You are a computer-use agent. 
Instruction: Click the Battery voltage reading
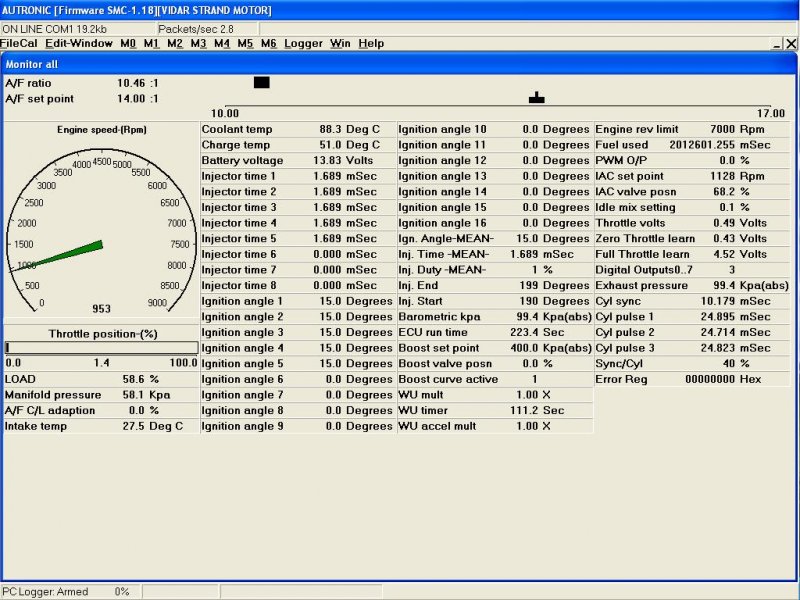326,160
